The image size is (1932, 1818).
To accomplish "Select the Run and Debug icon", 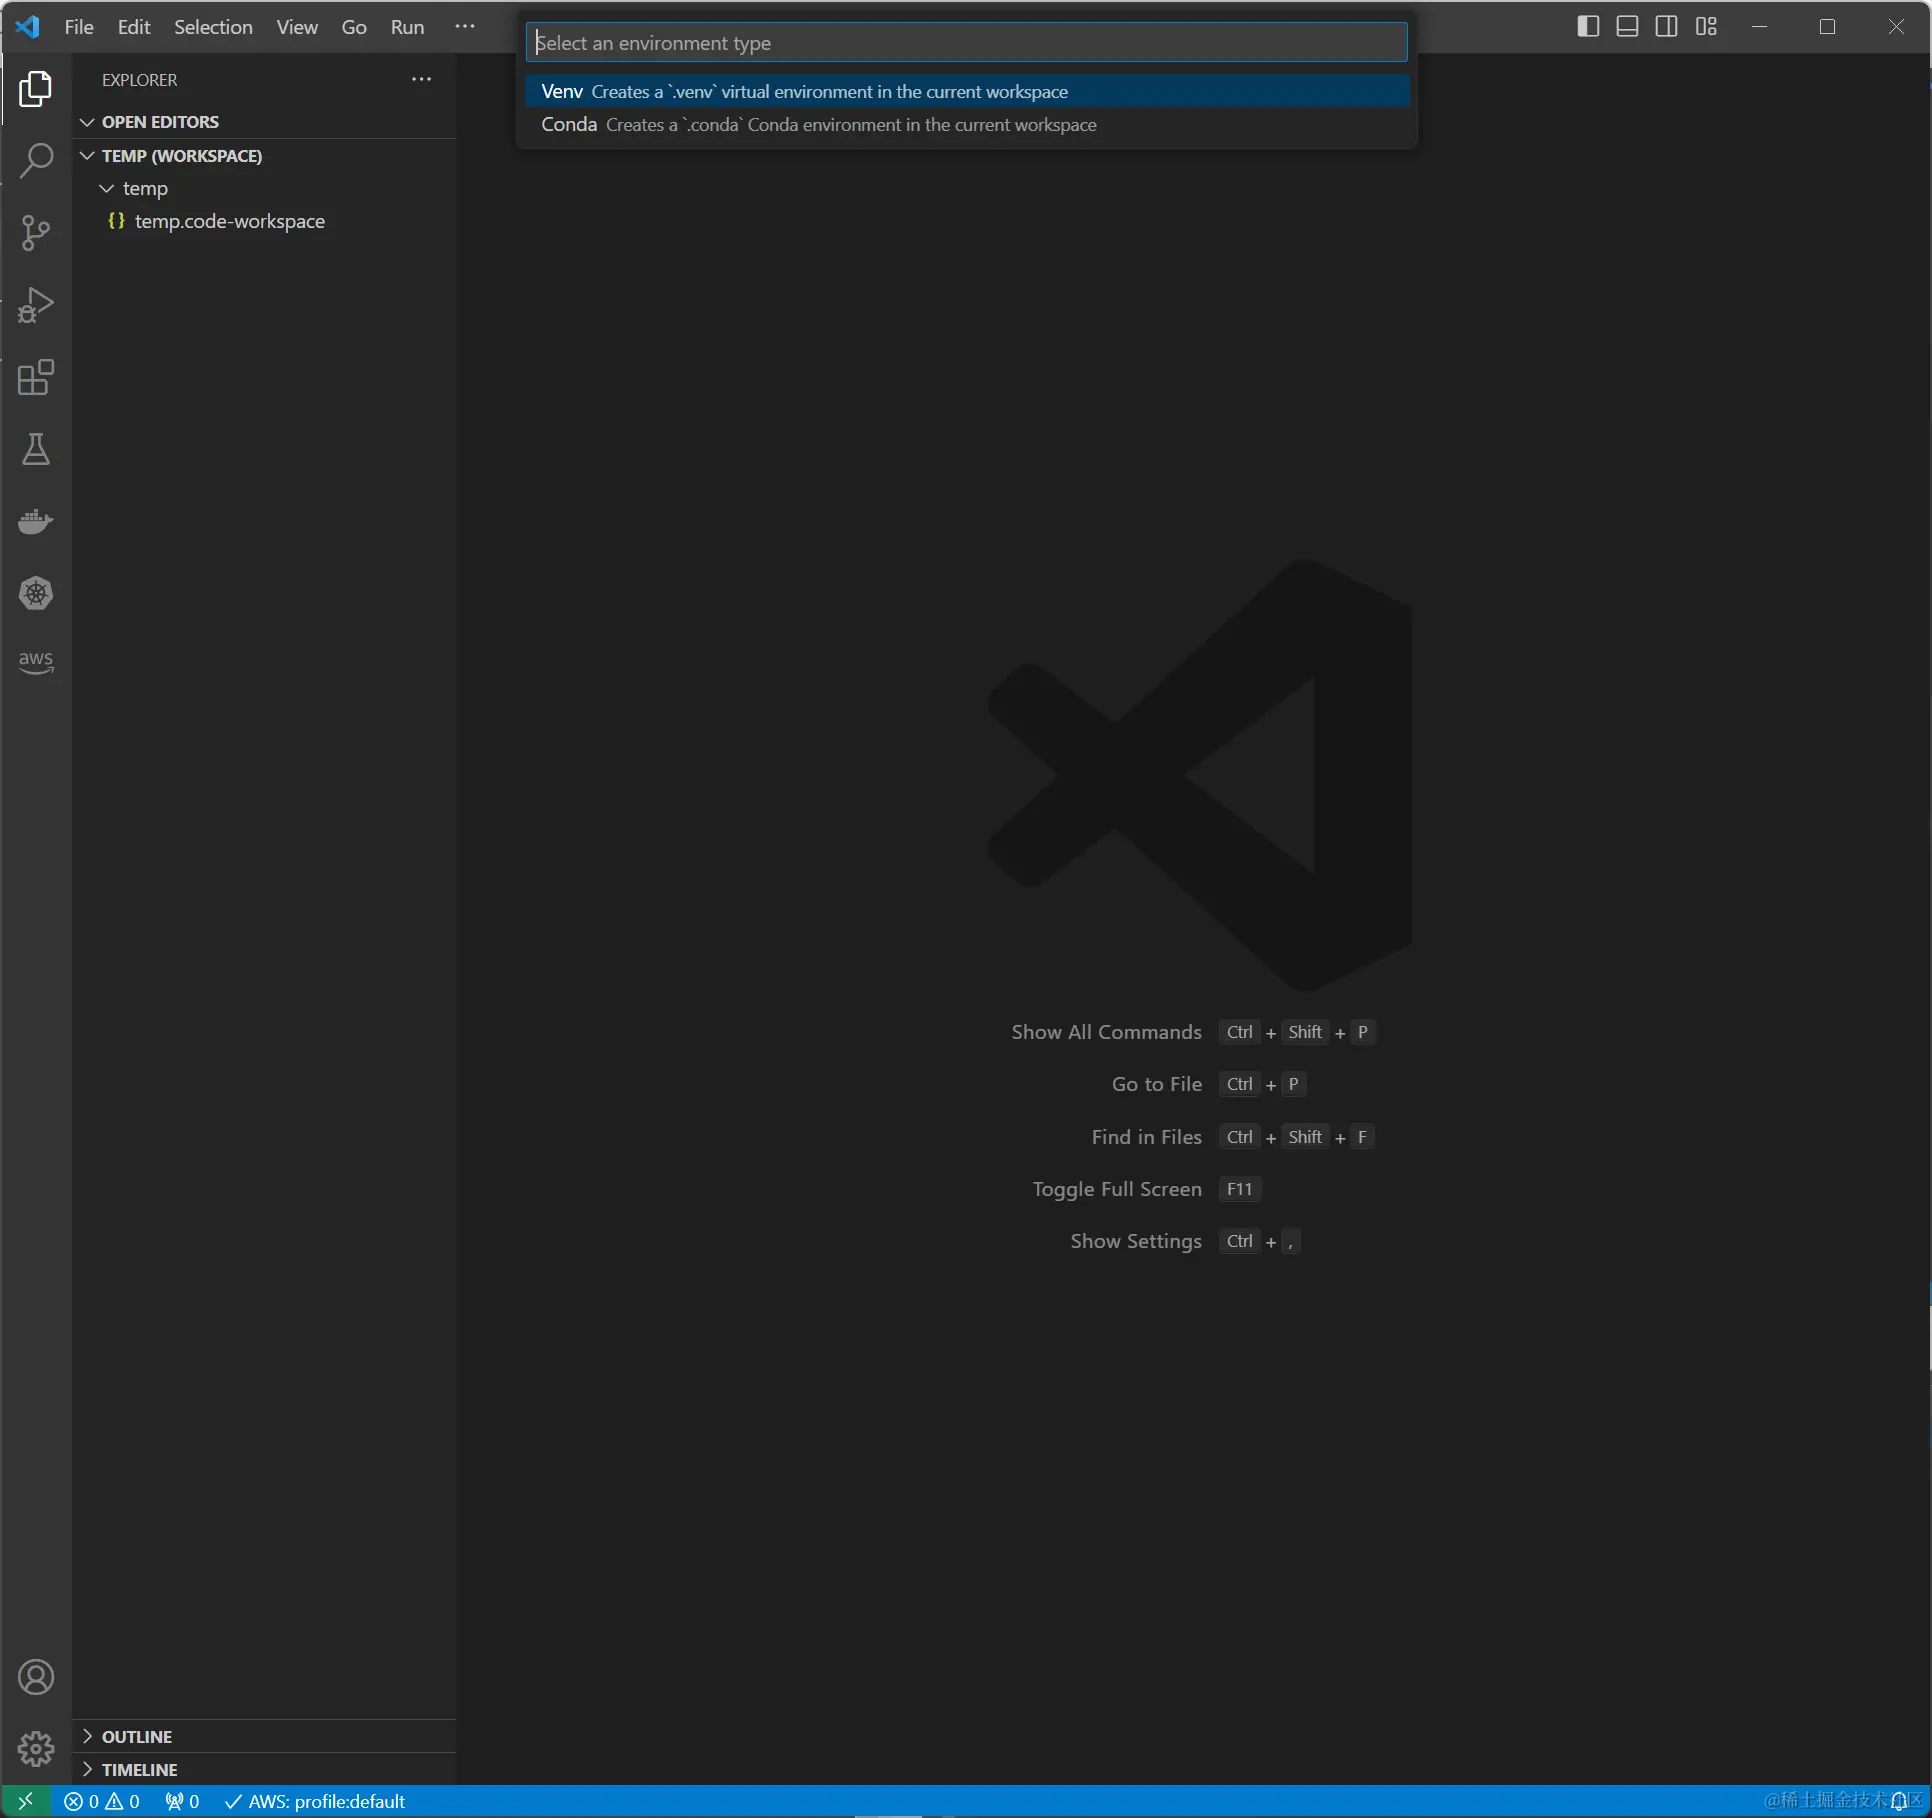I will 35,305.
